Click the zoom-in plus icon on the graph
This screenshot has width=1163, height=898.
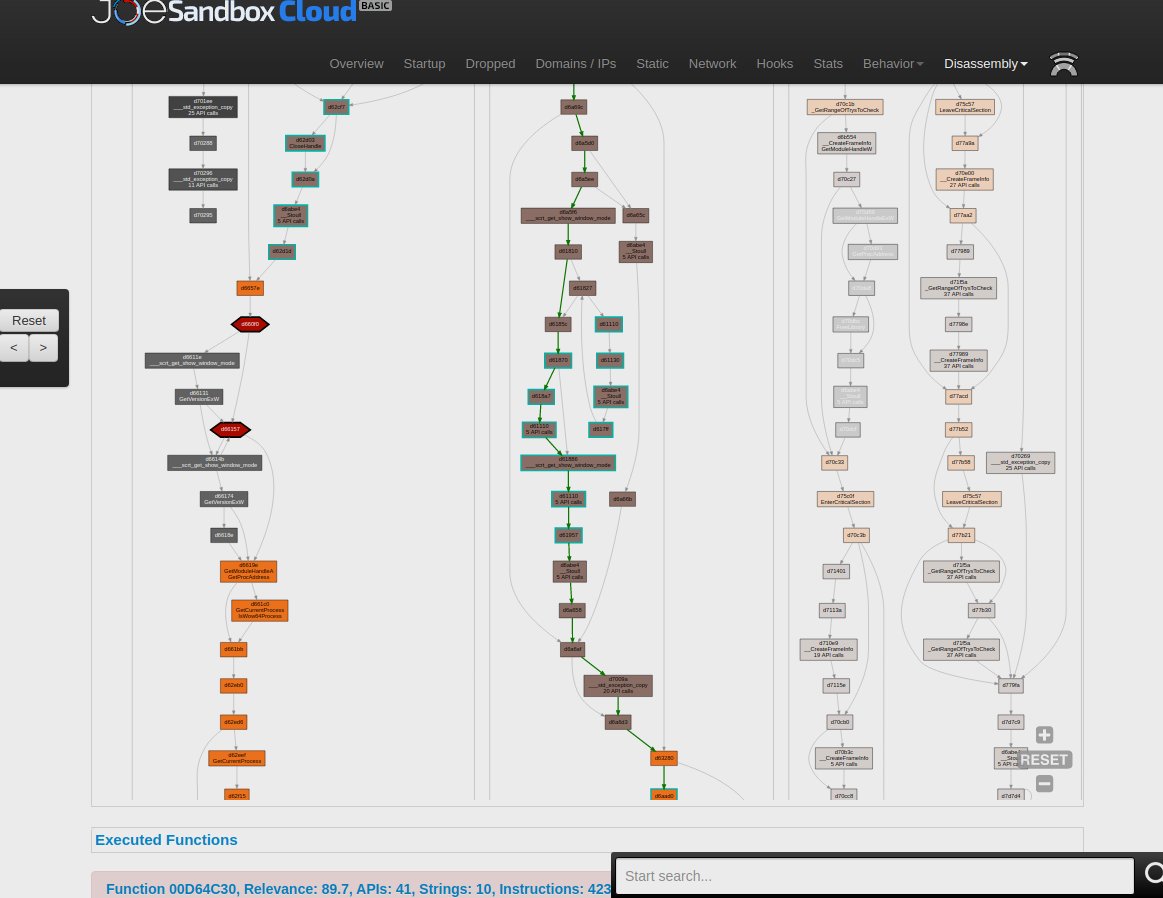coord(1044,735)
